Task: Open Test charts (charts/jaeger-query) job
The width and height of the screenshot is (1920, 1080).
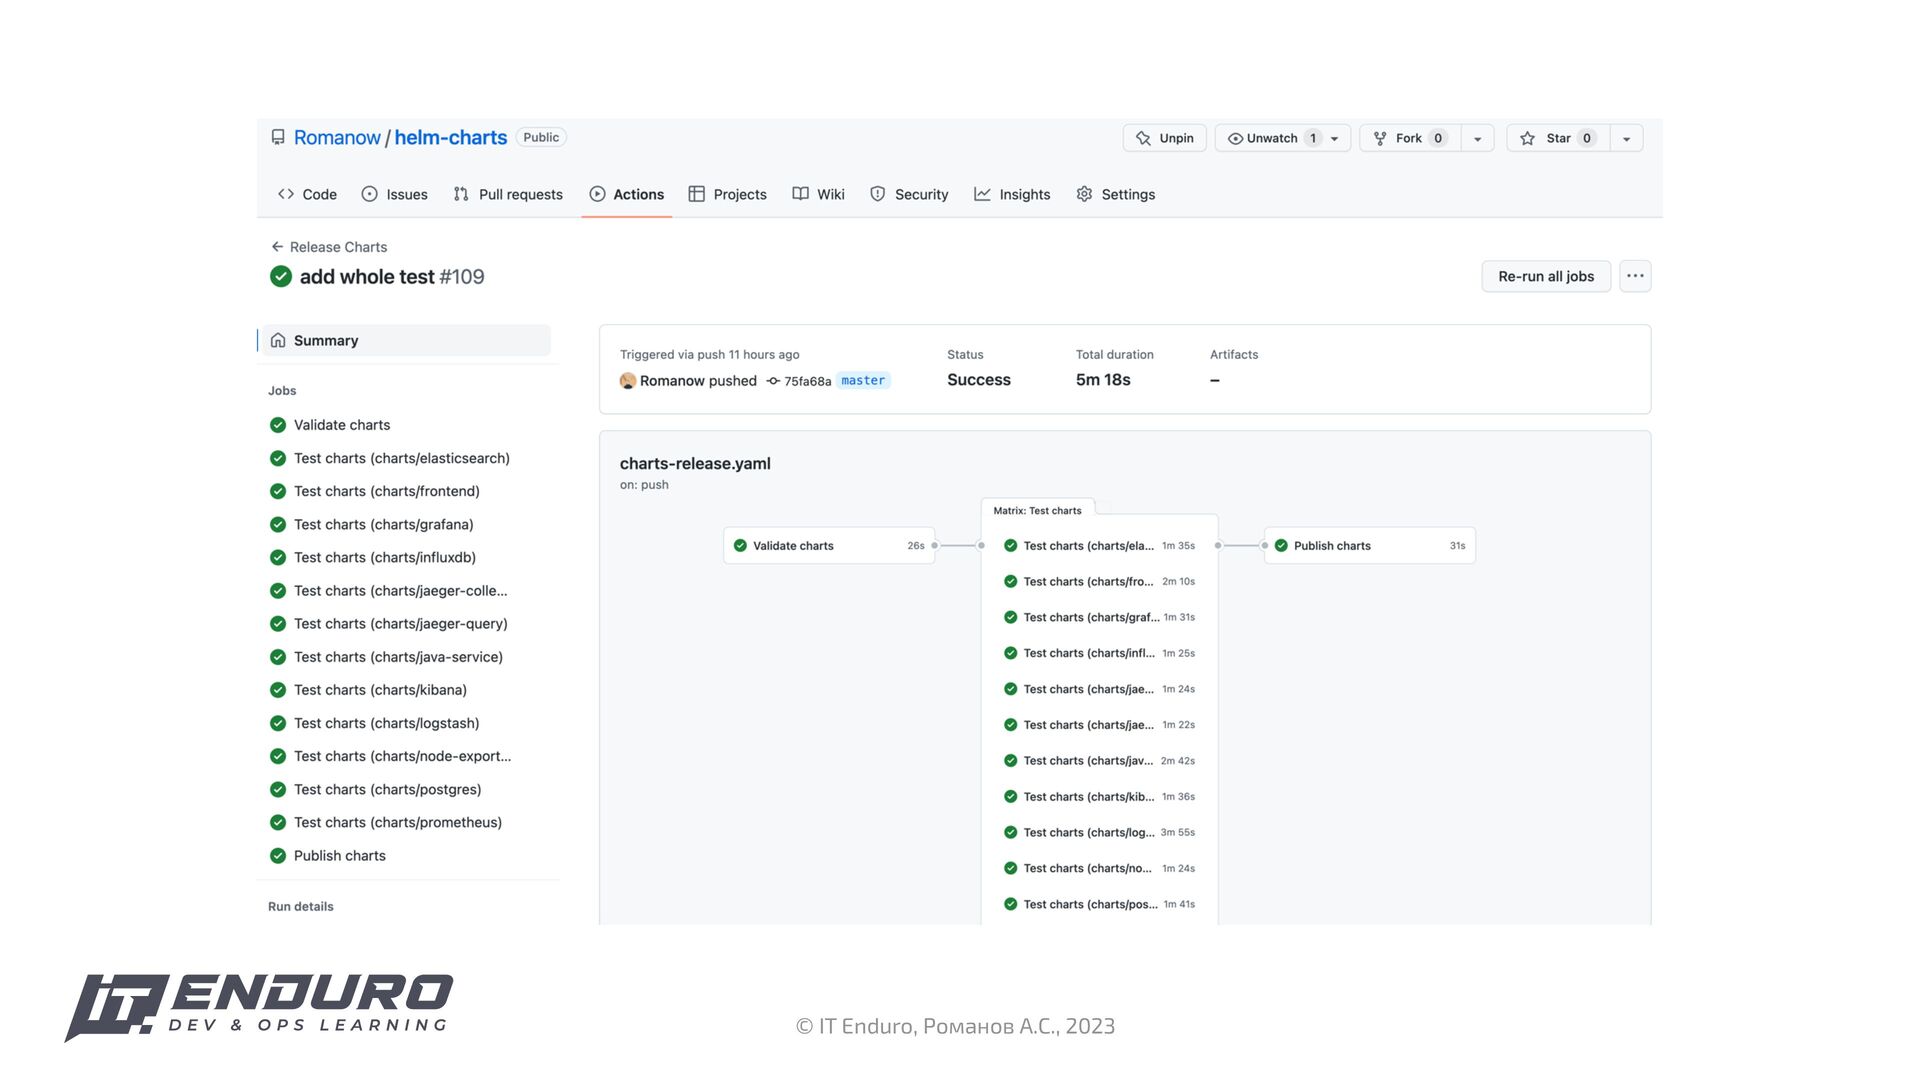Action: coord(400,623)
